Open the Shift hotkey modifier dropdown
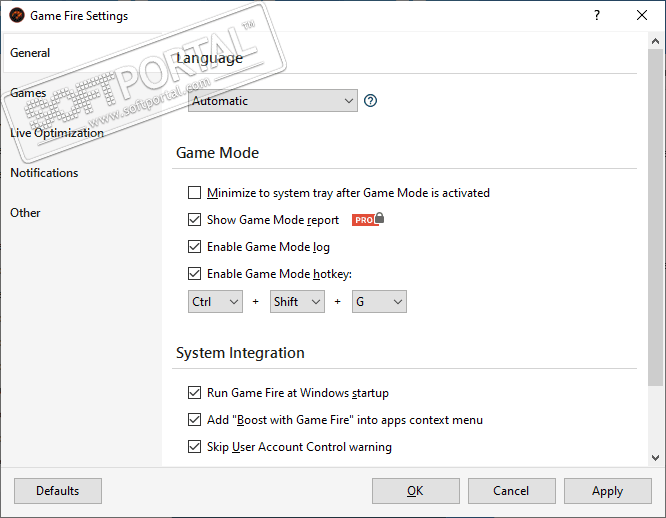 (297, 302)
